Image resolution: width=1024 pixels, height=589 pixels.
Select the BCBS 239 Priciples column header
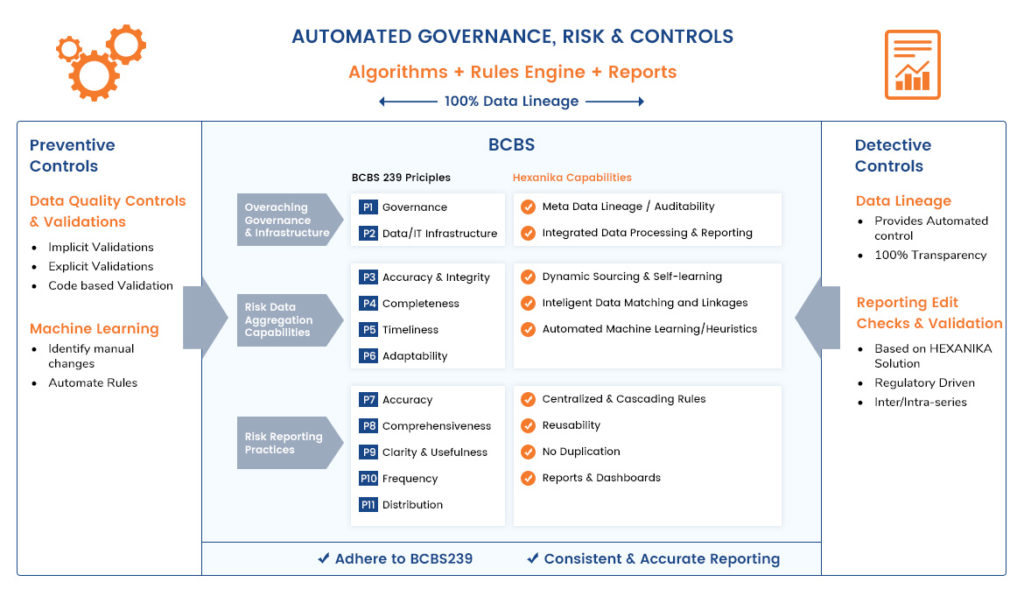pyautogui.click(x=400, y=178)
